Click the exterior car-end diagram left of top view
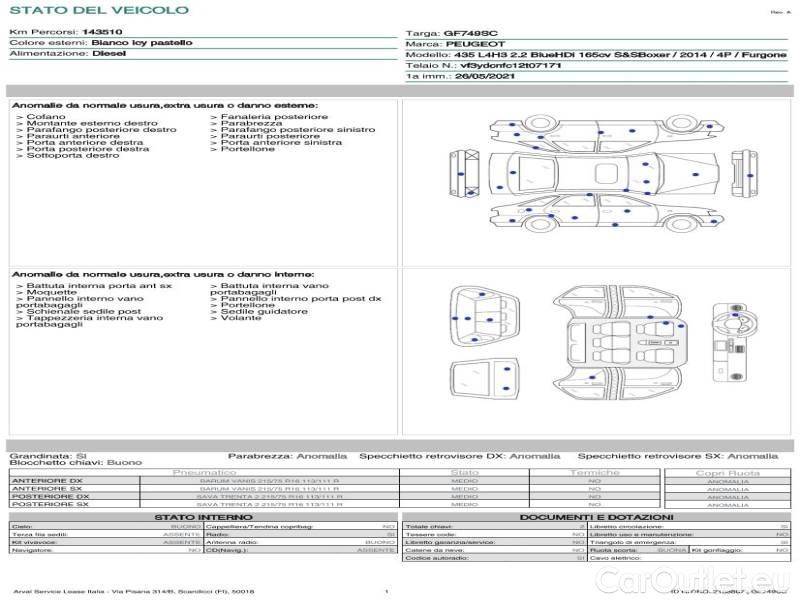 pos(467,174)
